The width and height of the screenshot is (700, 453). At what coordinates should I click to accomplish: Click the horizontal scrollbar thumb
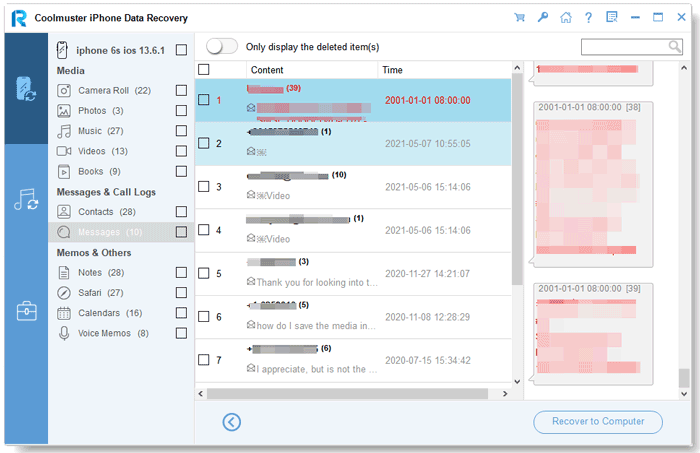coord(347,394)
